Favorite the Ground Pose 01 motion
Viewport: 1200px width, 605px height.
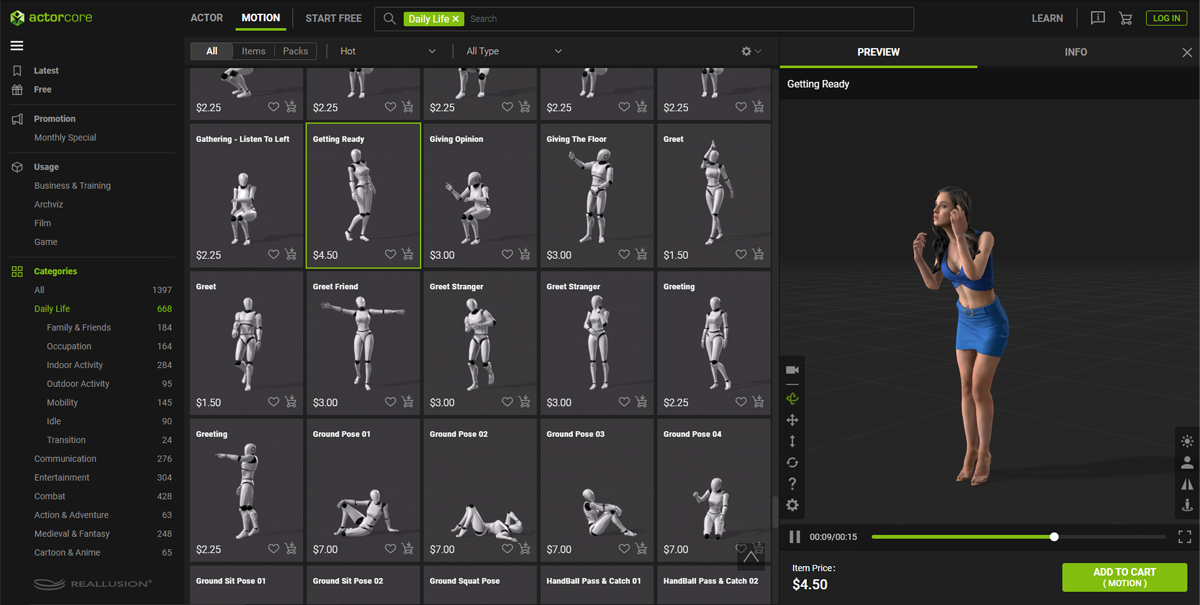pos(391,549)
